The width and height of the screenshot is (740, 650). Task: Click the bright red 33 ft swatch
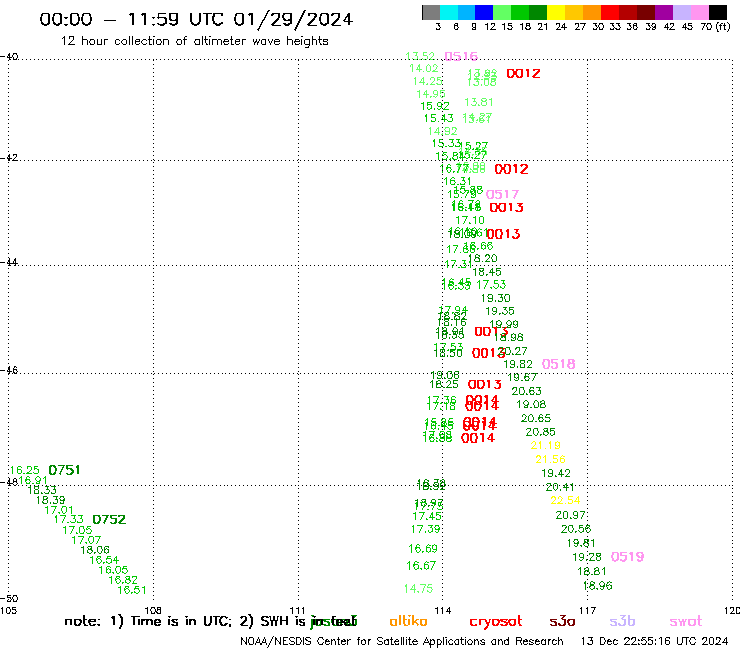pyautogui.click(x=610, y=13)
